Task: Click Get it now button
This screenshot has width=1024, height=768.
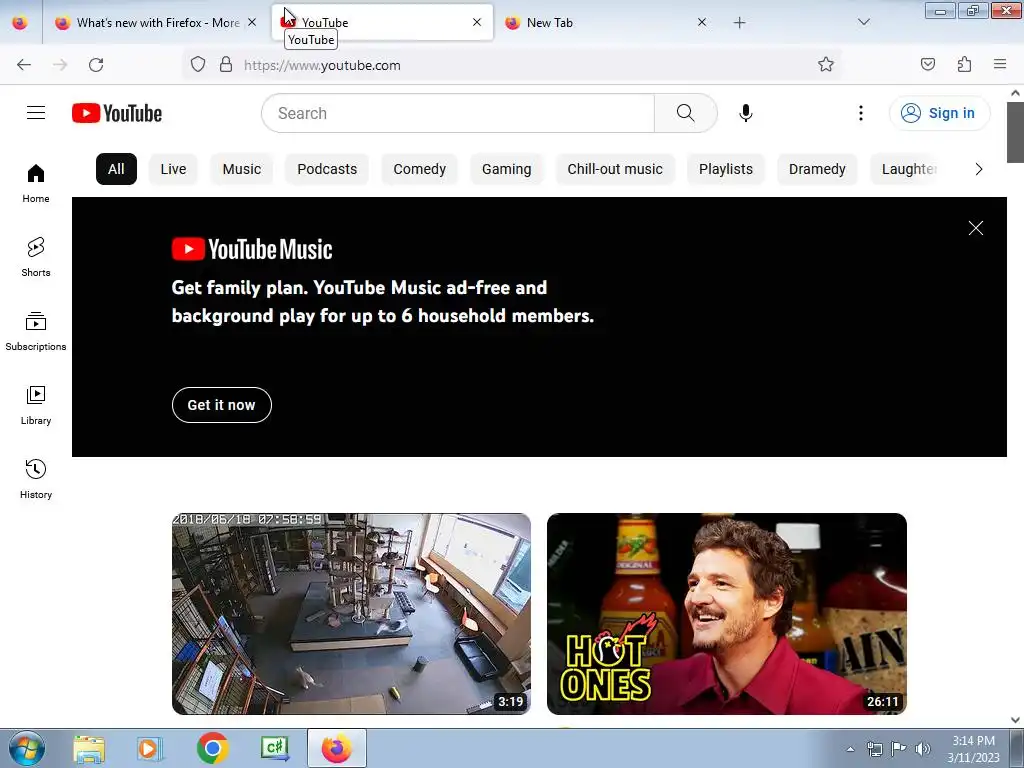Action: click(221, 405)
